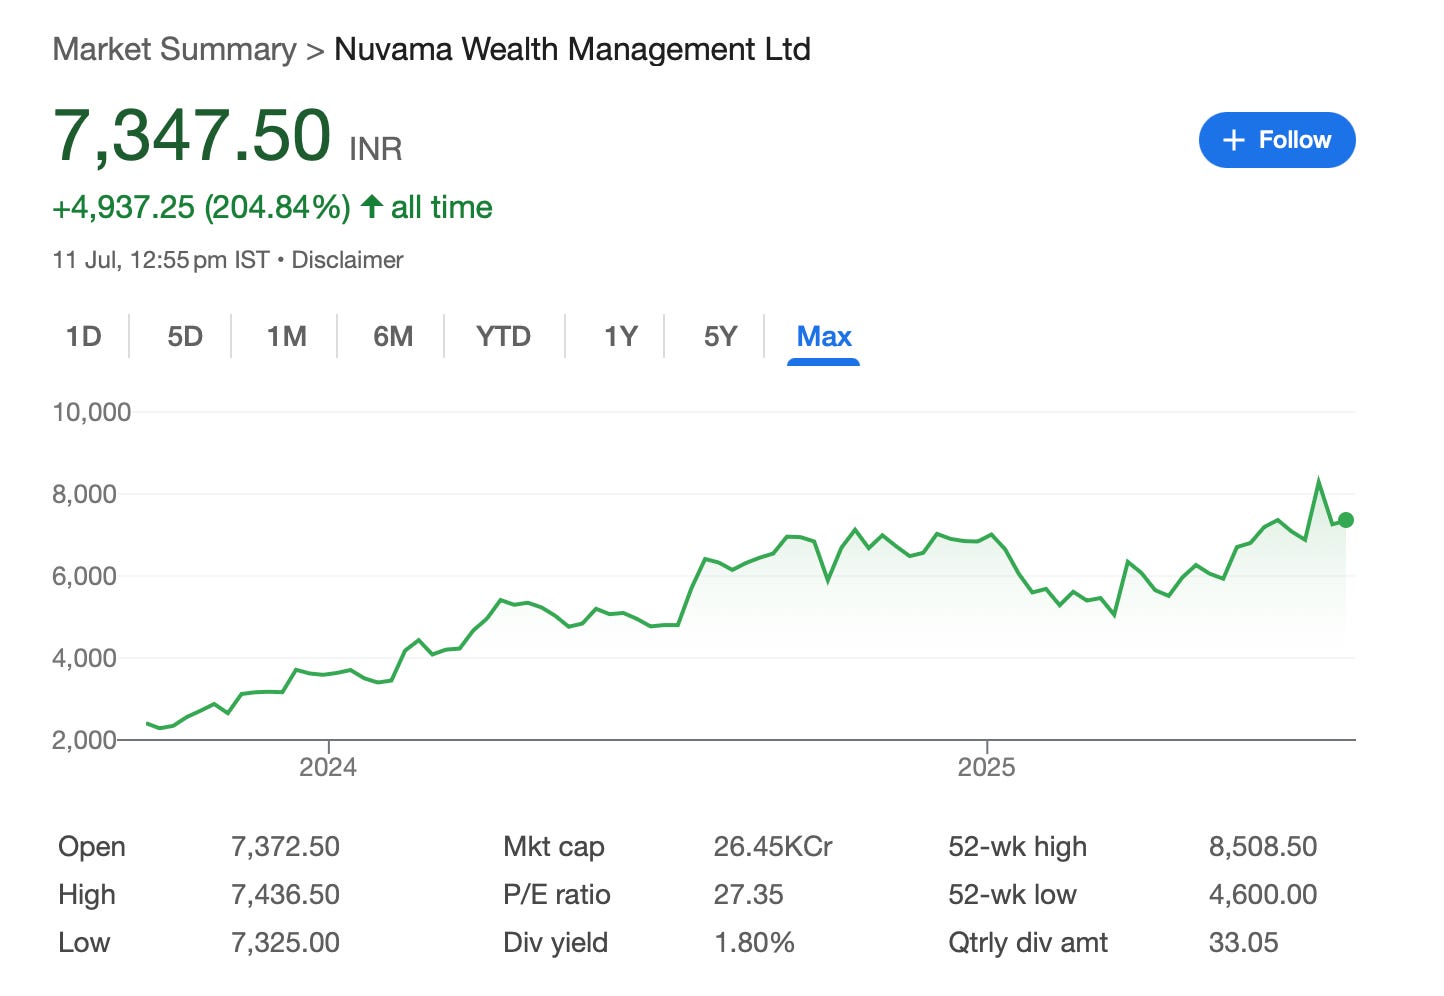
Task: Click the 52-wk low value 4,600.00
Action: tap(1263, 894)
